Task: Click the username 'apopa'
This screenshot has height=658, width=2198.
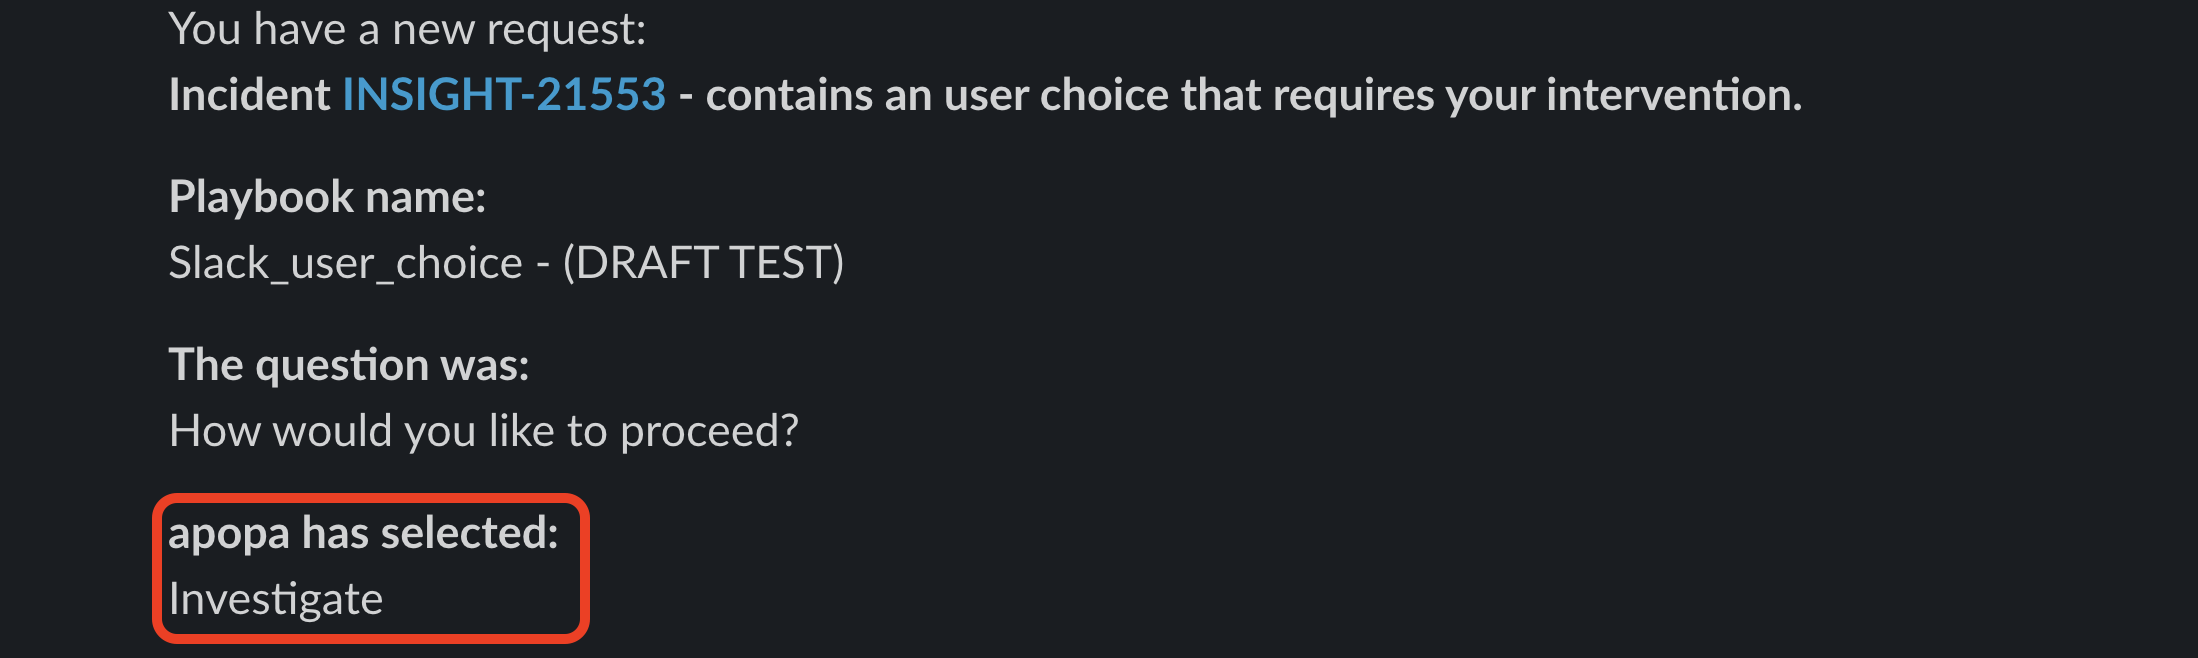Action: click(229, 533)
